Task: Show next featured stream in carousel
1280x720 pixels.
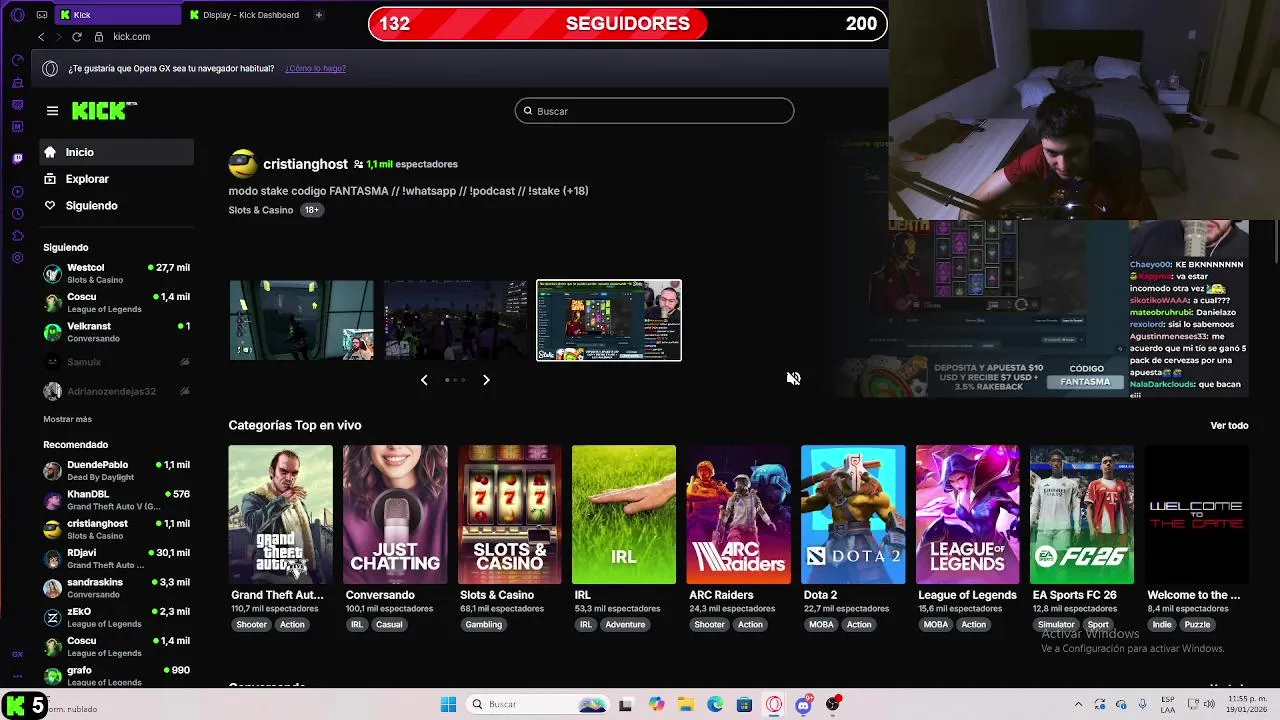Action: (x=486, y=380)
